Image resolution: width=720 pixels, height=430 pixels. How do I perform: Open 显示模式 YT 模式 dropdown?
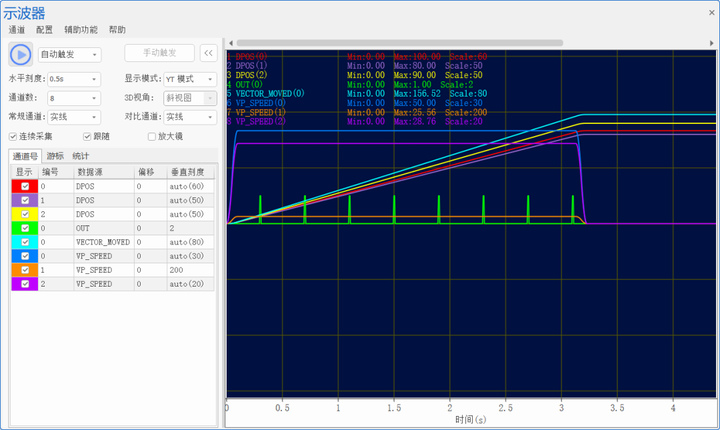point(190,79)
